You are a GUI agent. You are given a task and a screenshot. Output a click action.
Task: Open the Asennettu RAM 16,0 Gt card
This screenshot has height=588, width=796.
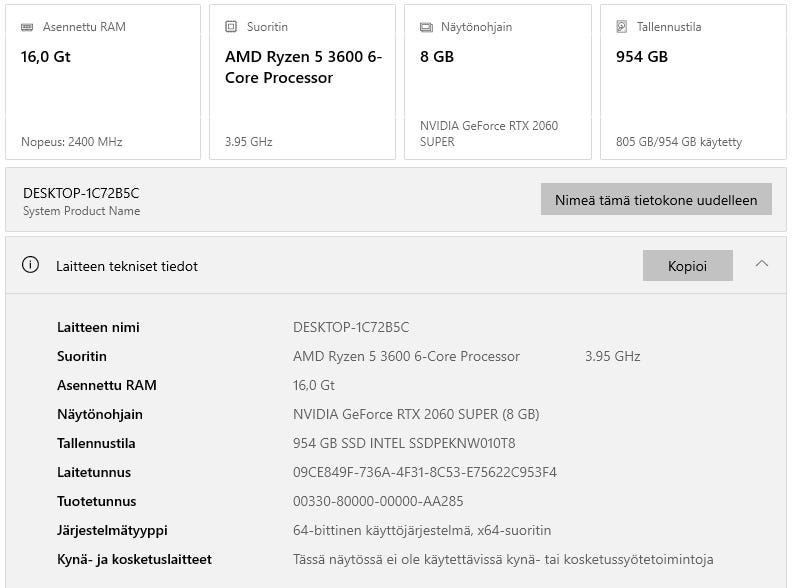coord(103,82)
